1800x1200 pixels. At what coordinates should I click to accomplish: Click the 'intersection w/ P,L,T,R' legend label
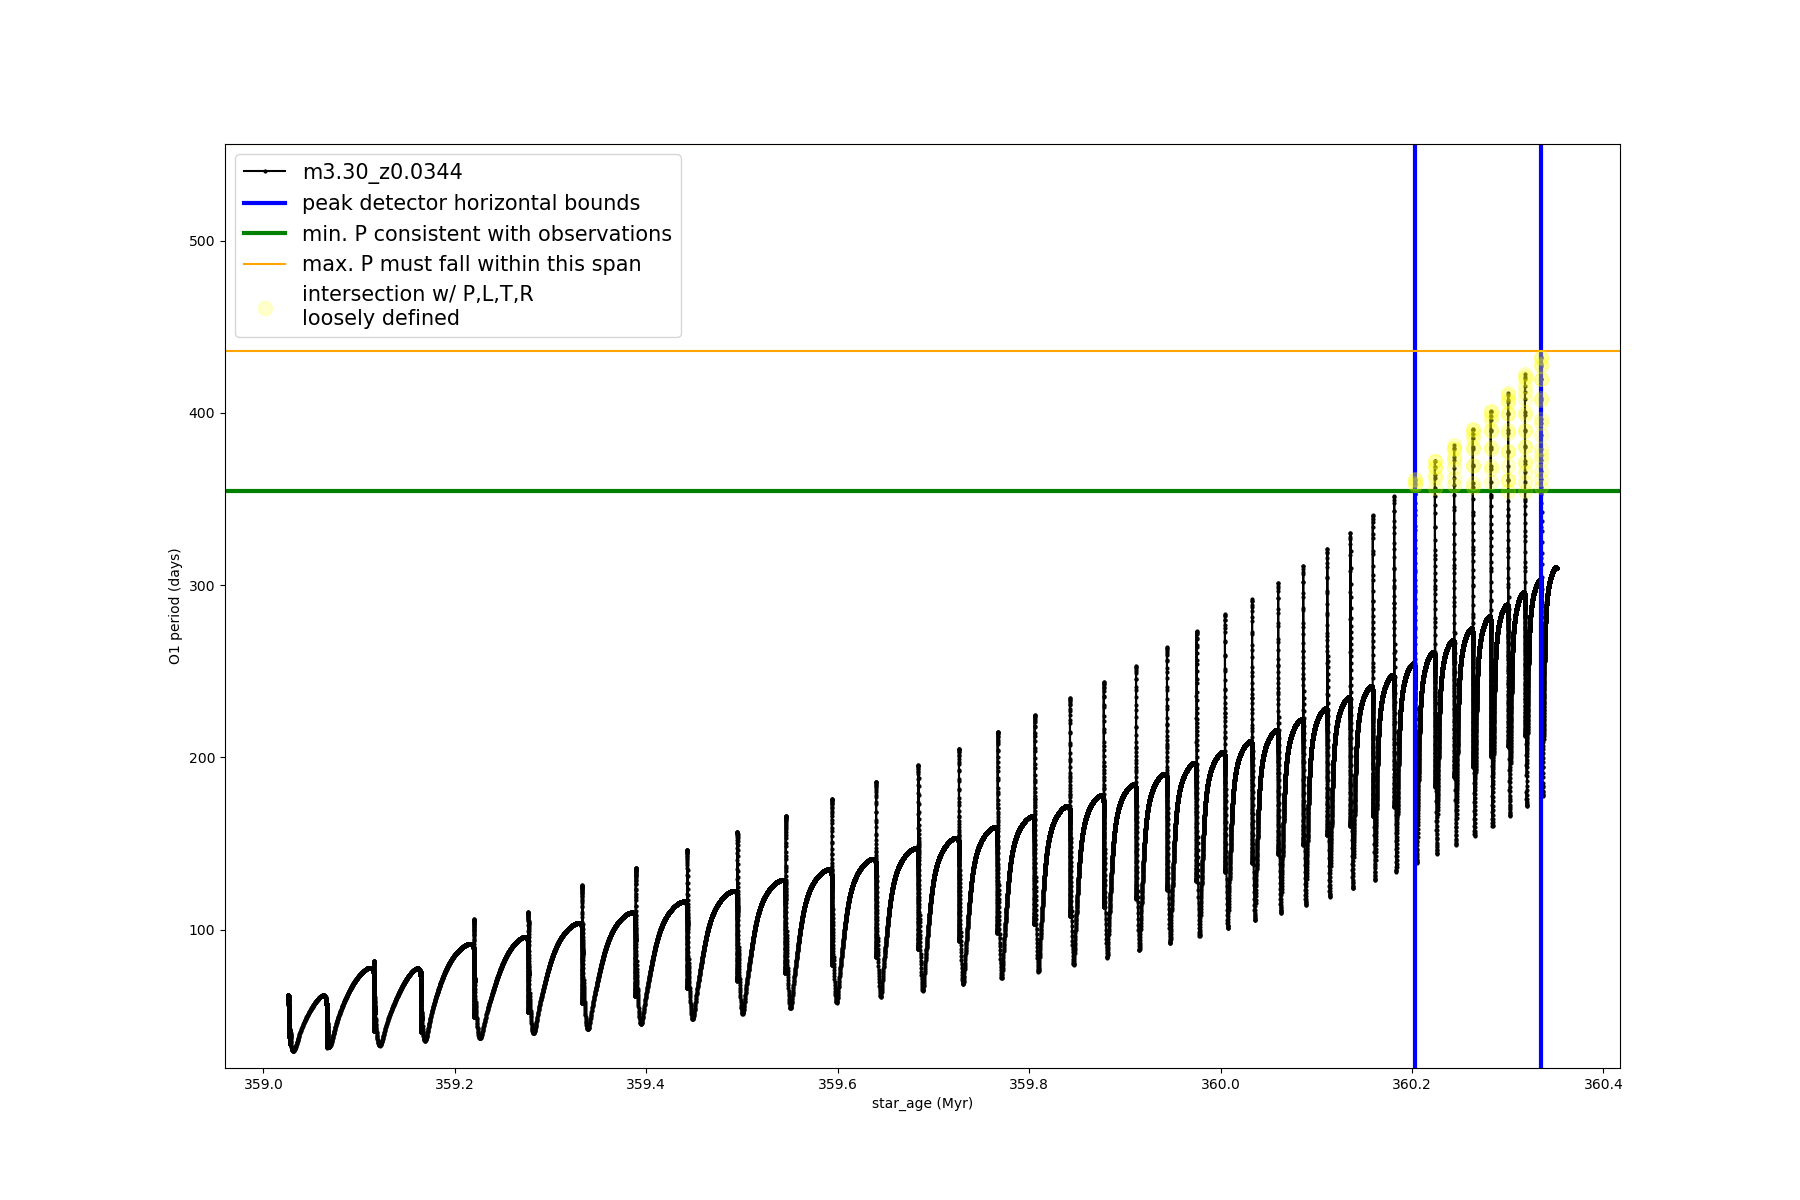[x=417, y=294]
